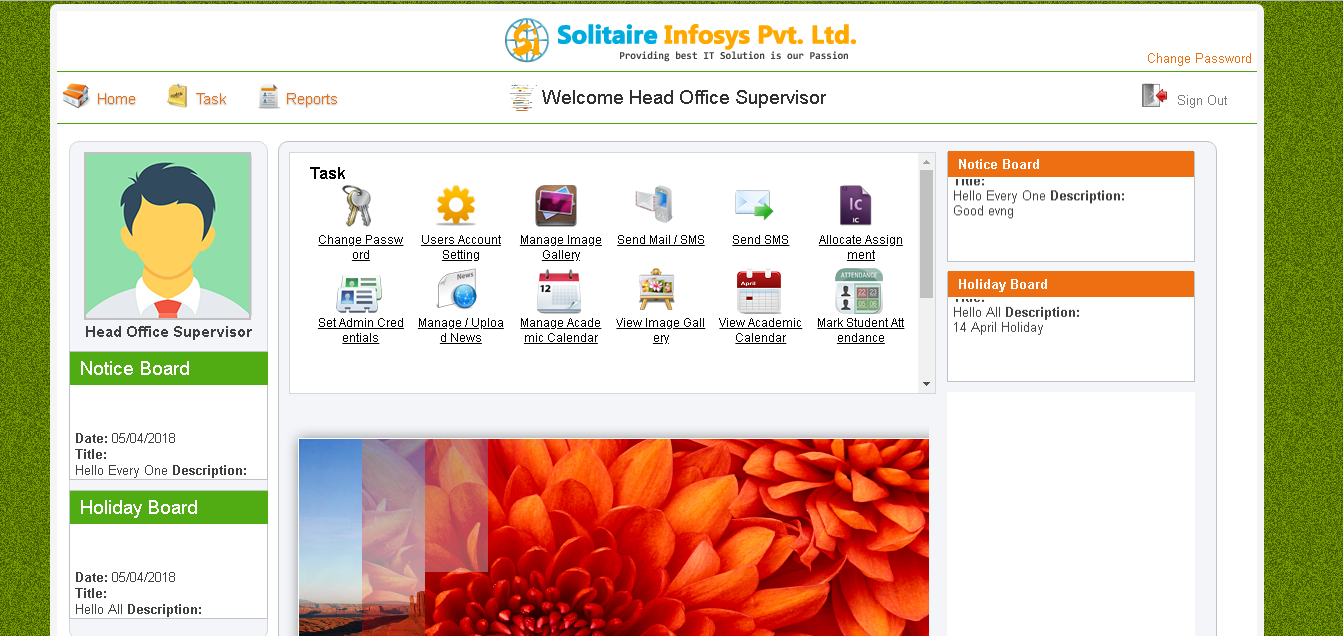This screenshot has height=636, width=1343.
Task: Open the 'Allocate Assignment' text link
Action: pos(861,247)
